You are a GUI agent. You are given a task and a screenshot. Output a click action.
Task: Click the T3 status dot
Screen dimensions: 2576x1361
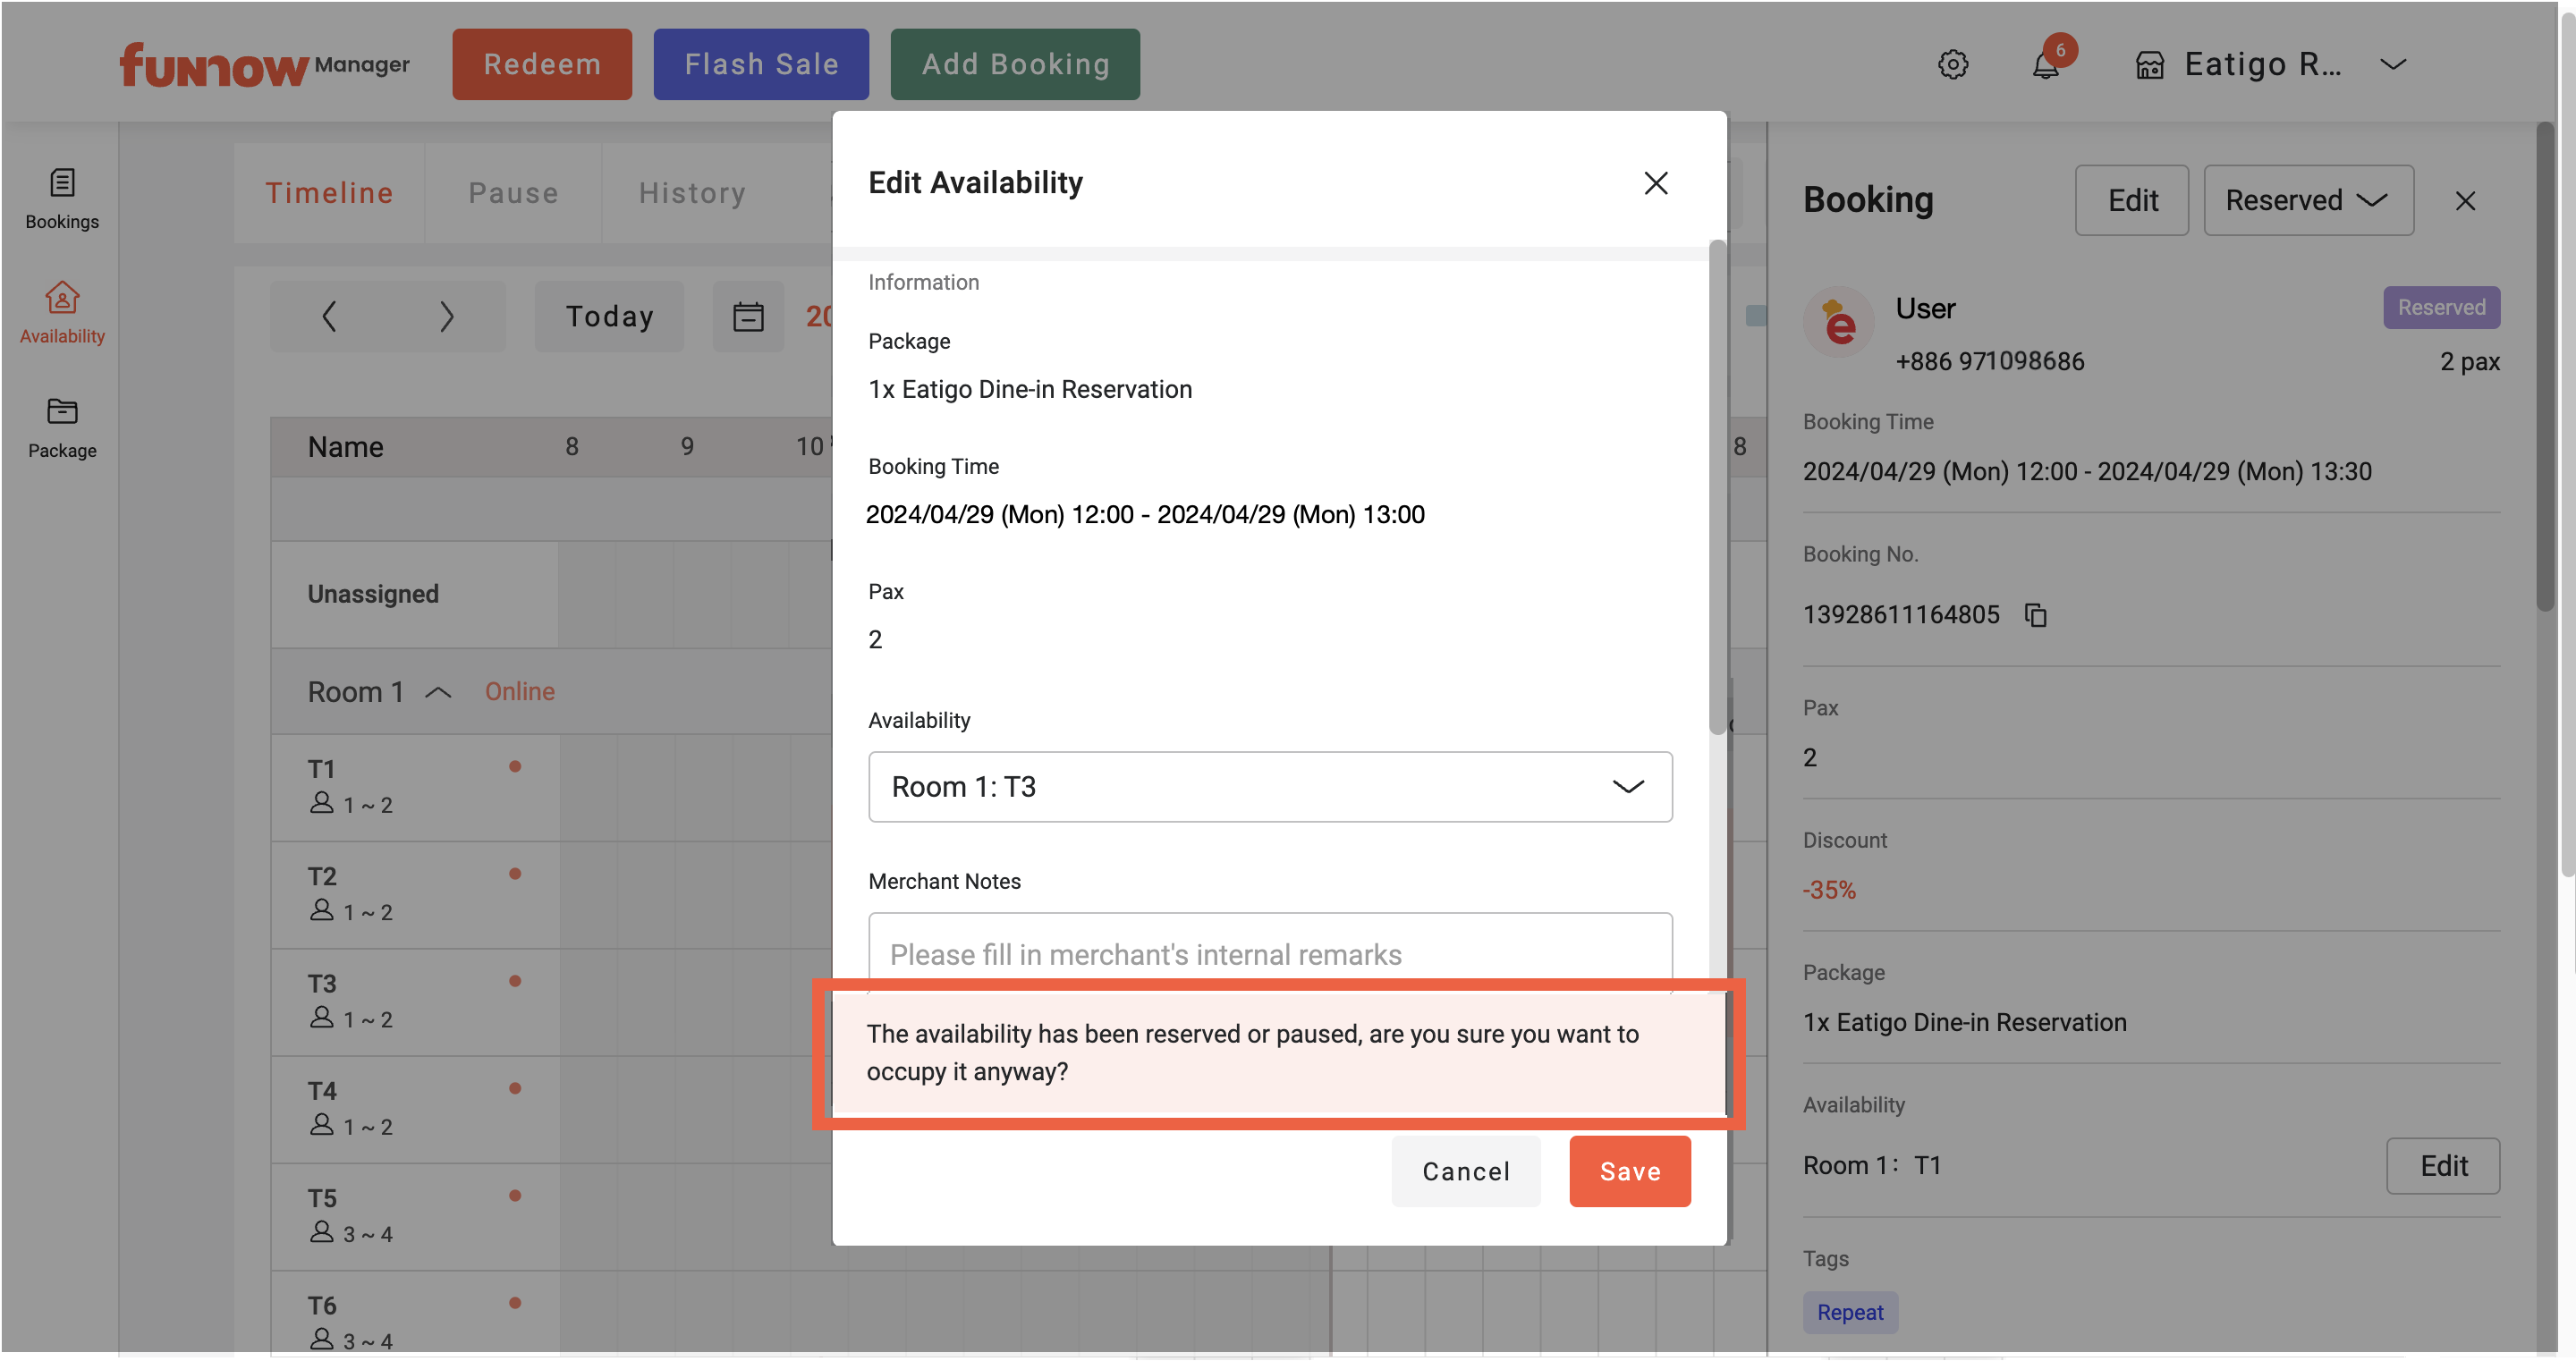[515, 981]
